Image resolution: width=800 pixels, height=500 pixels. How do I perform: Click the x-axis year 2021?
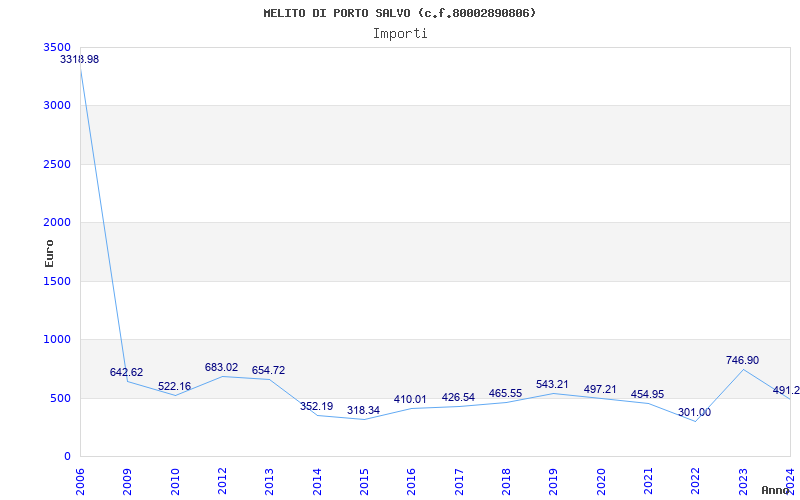pos(648,482)
